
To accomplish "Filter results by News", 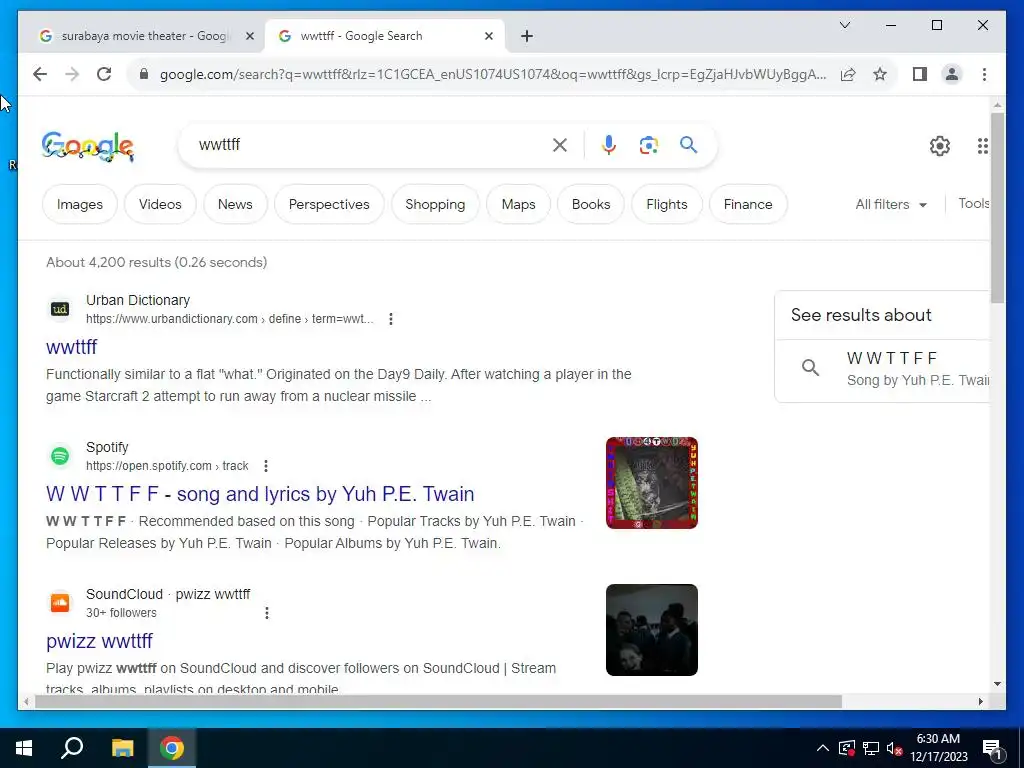I will click(x=235, y=204).
